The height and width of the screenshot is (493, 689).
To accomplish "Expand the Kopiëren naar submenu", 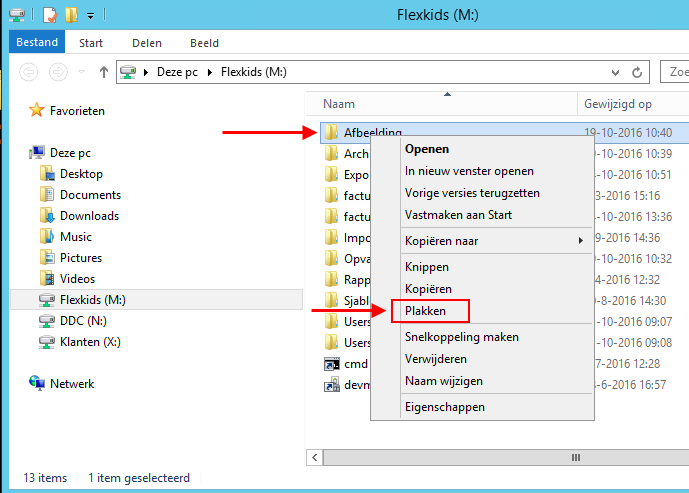I will pyautogui.click(x=492, y=241).
